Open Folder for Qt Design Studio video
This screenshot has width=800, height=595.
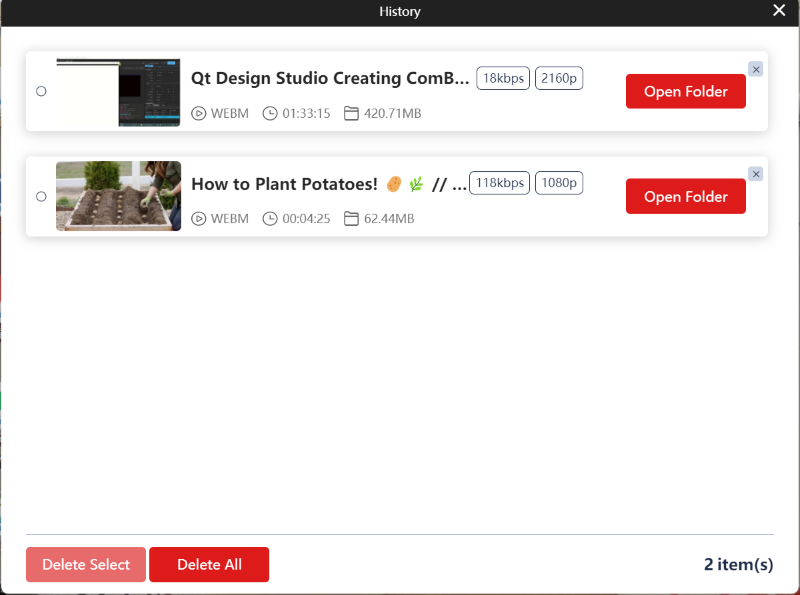[x=686, y=91]
